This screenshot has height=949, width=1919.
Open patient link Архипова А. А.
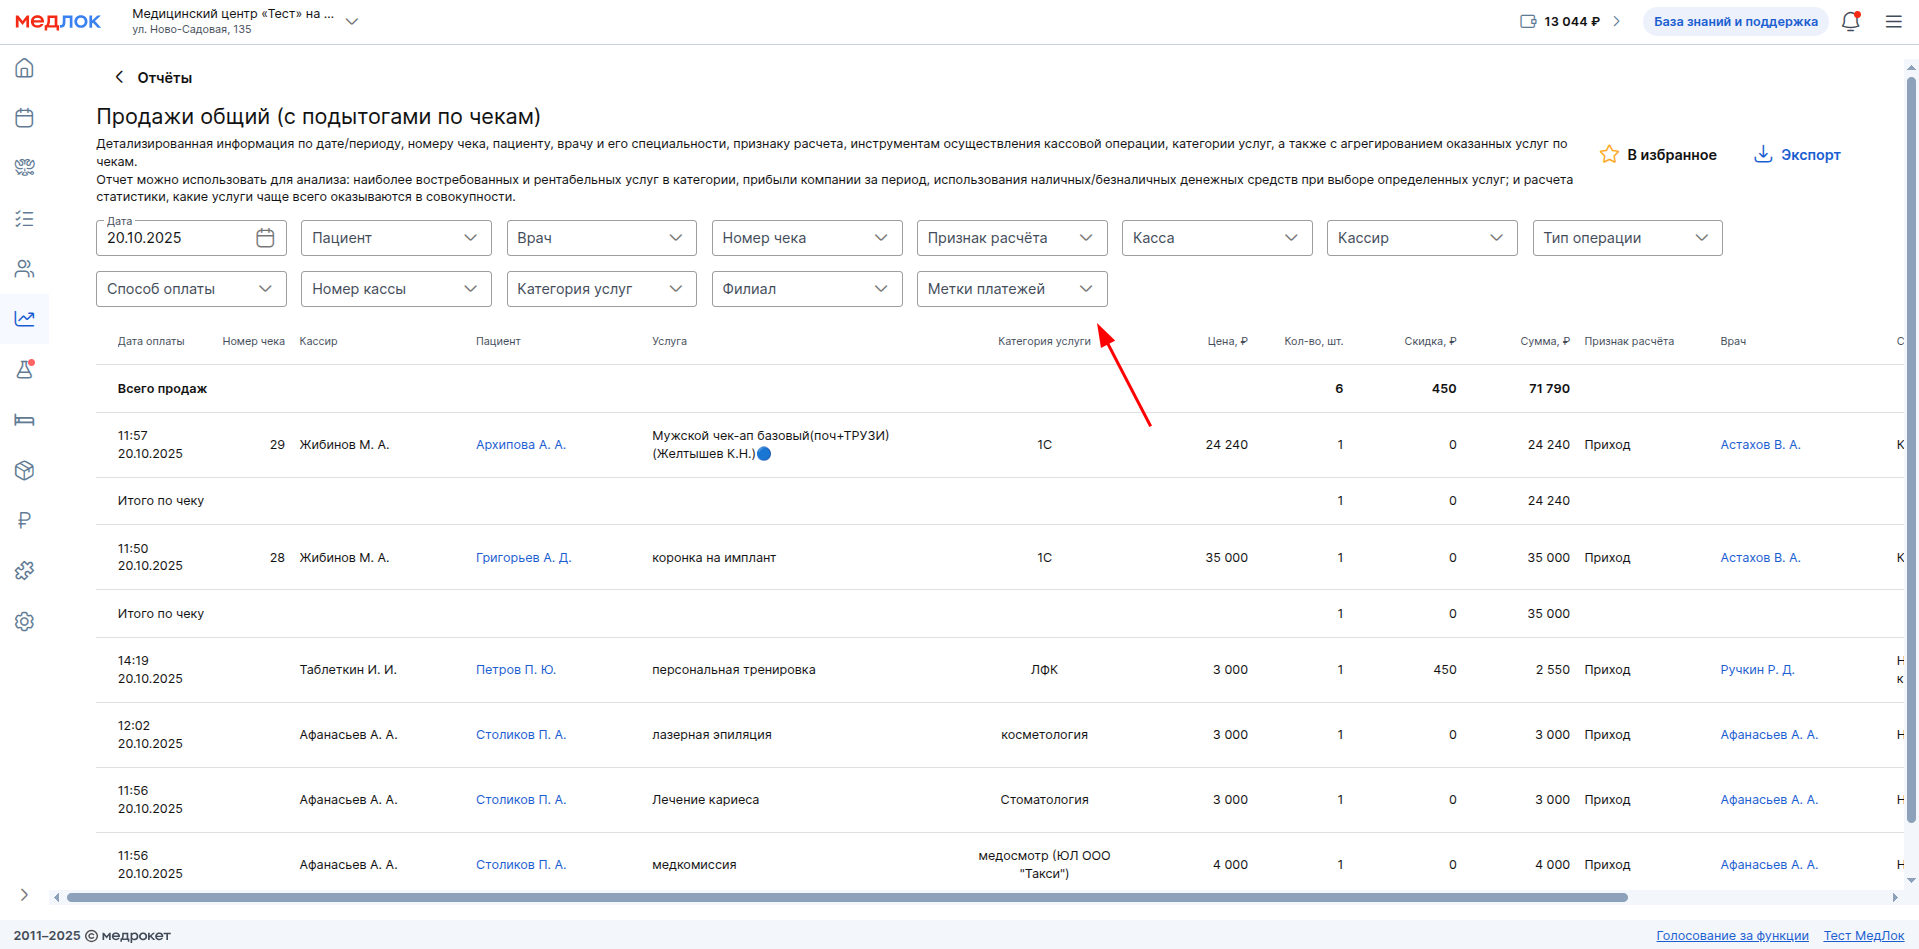pos(520,445)
